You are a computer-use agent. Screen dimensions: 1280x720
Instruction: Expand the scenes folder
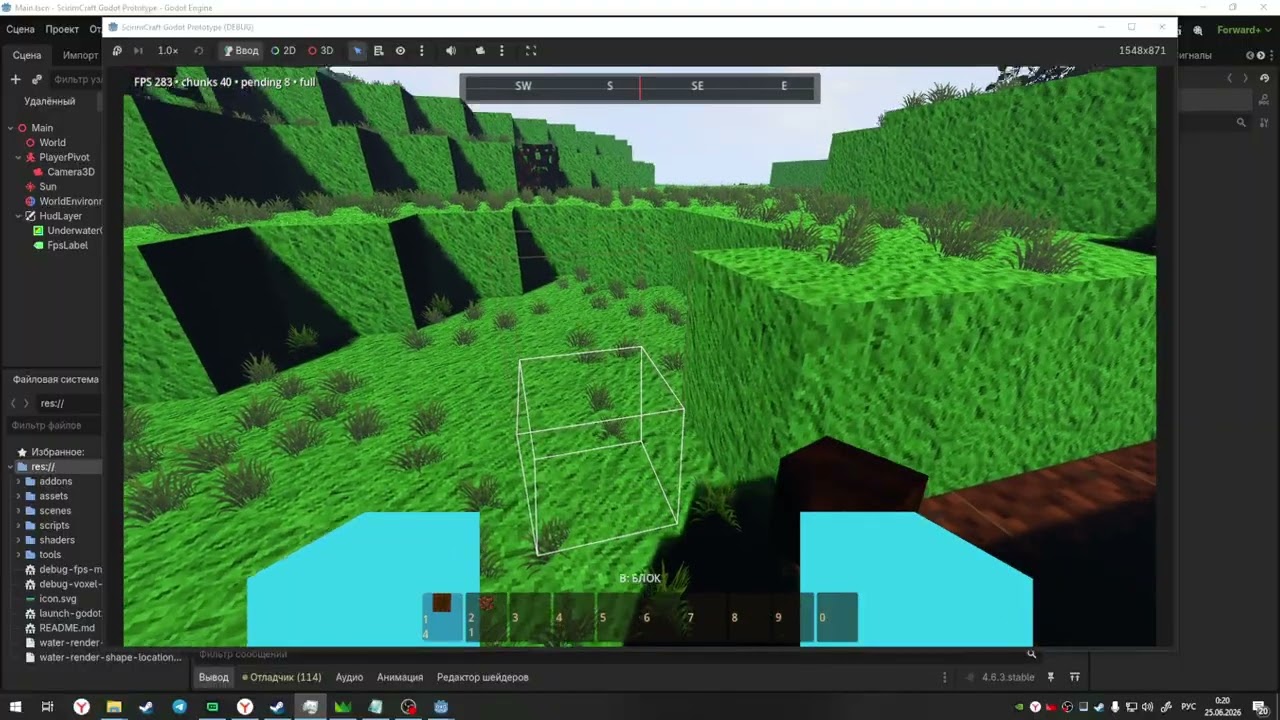click(x=18, y=511)
